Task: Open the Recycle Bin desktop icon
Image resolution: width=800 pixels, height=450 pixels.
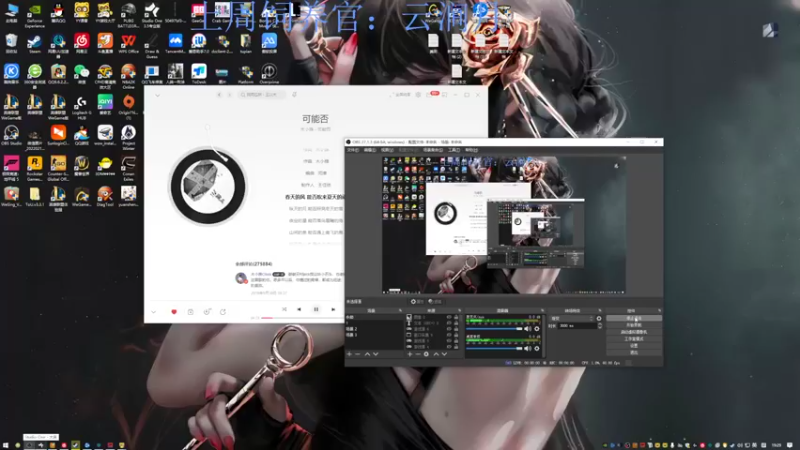Action: (11, 44)
